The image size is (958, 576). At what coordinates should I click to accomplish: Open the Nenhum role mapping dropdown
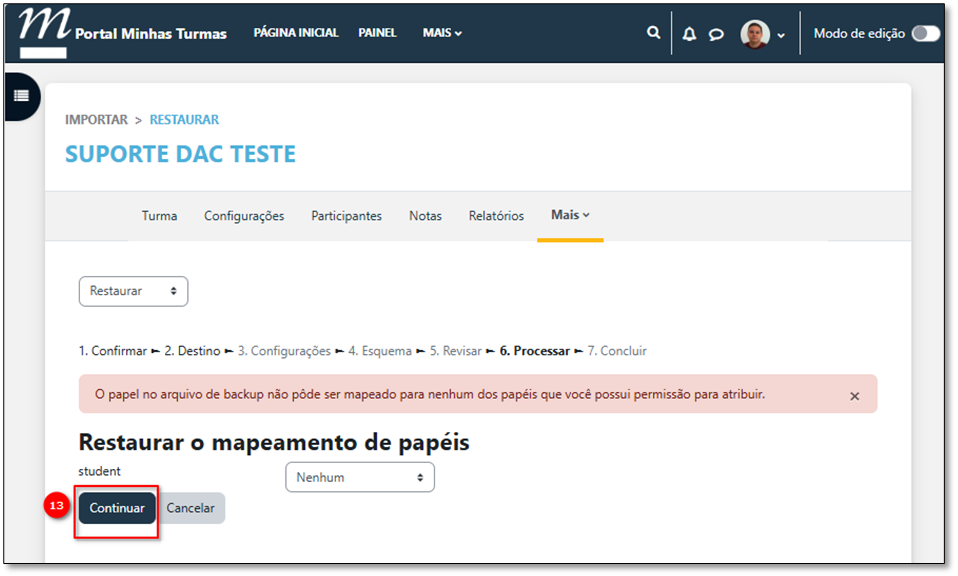[x=360, y=477]
